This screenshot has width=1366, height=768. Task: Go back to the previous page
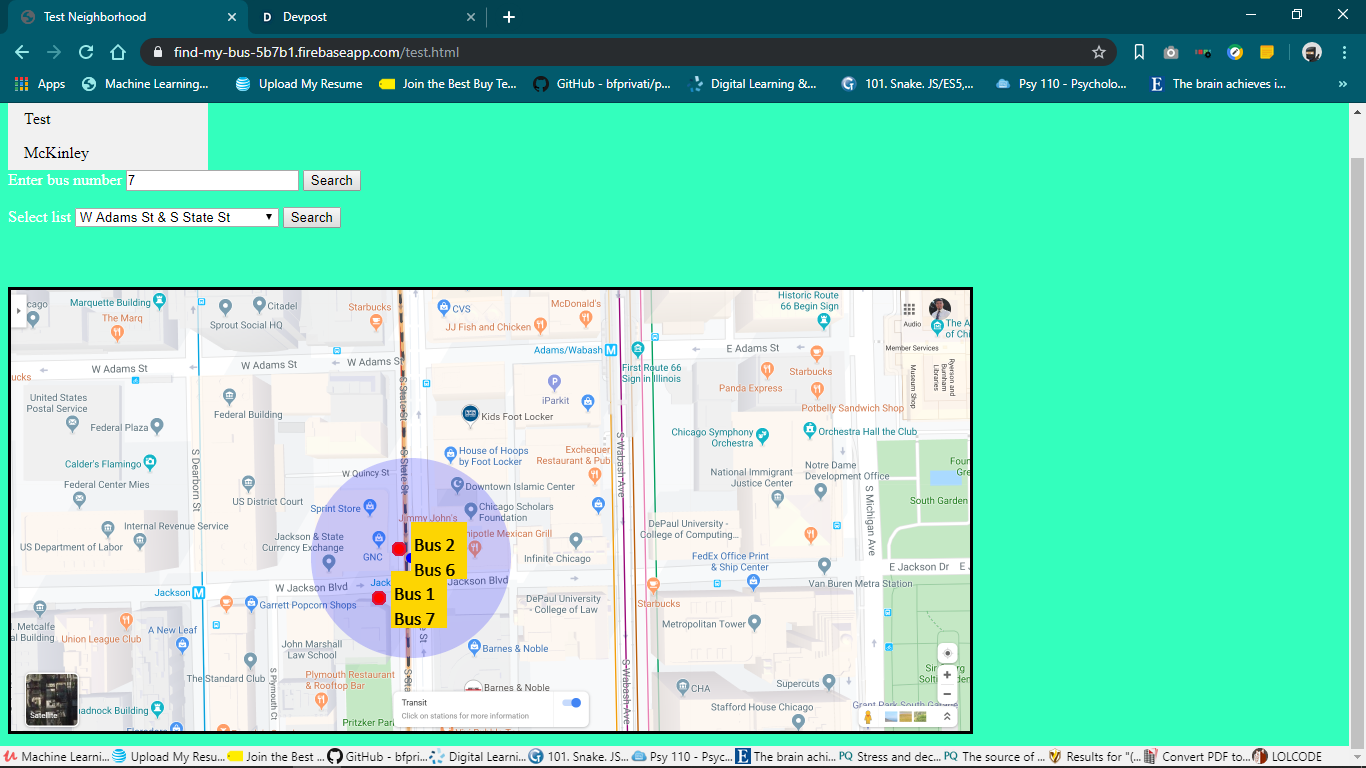(x=22, y=52)
